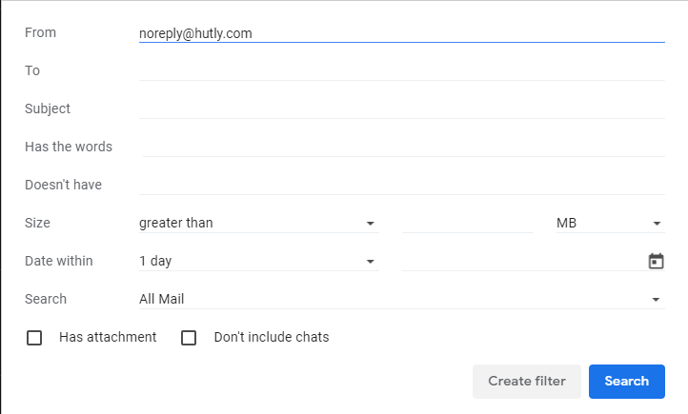The width and height of the screenshot is (688, 414).
Task: Click the Has the words field
Action: [x=404, y=147]
